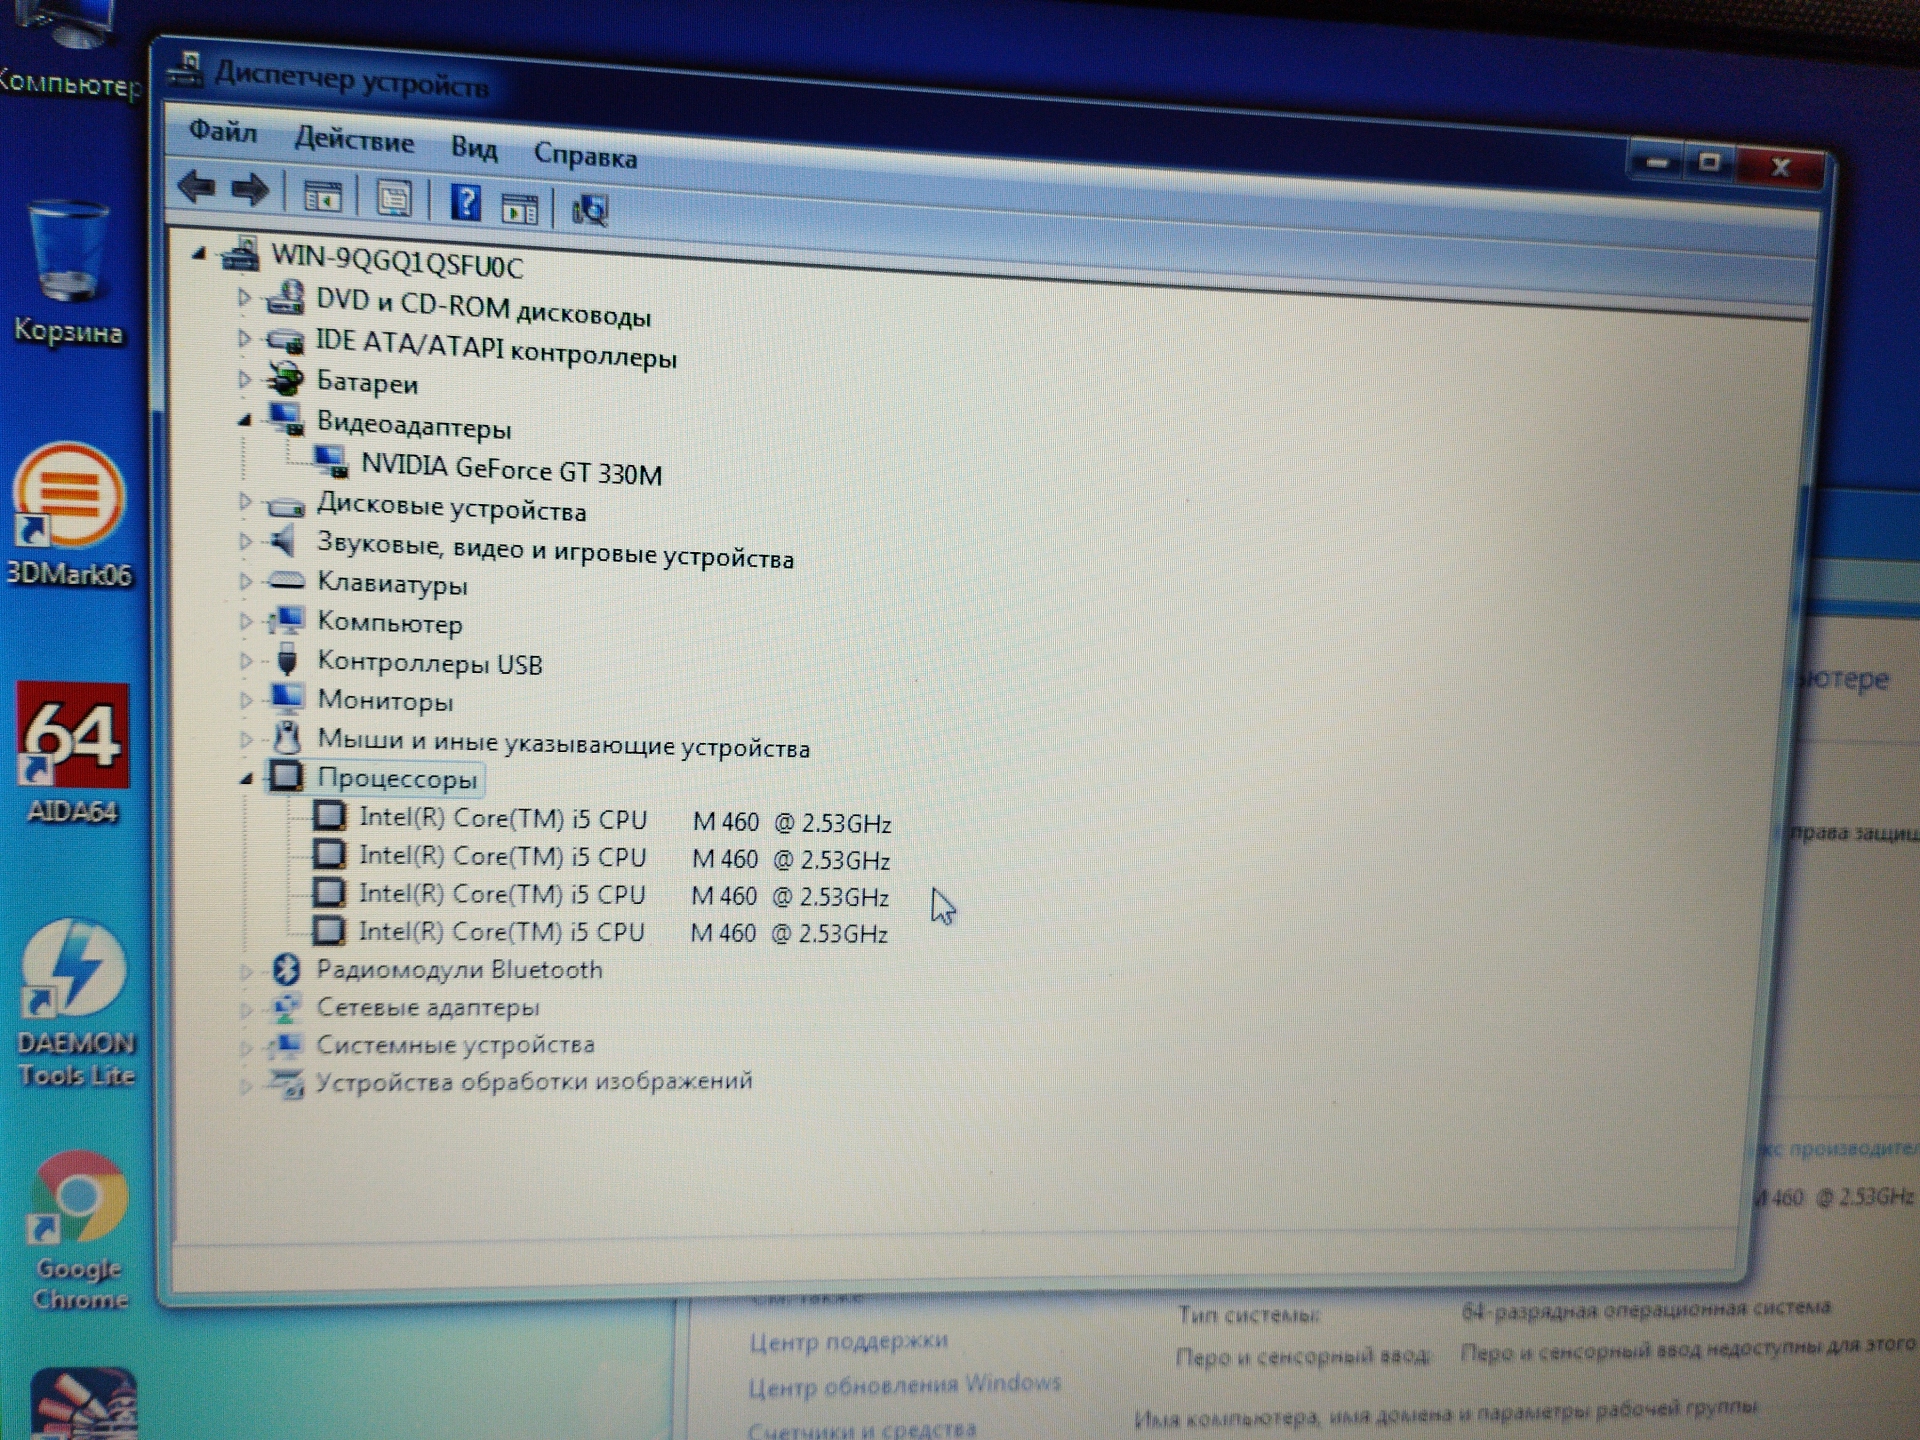Click the Мониторы monitor icon
Screen dimensions: 1920x1440
tap(287, 698)
